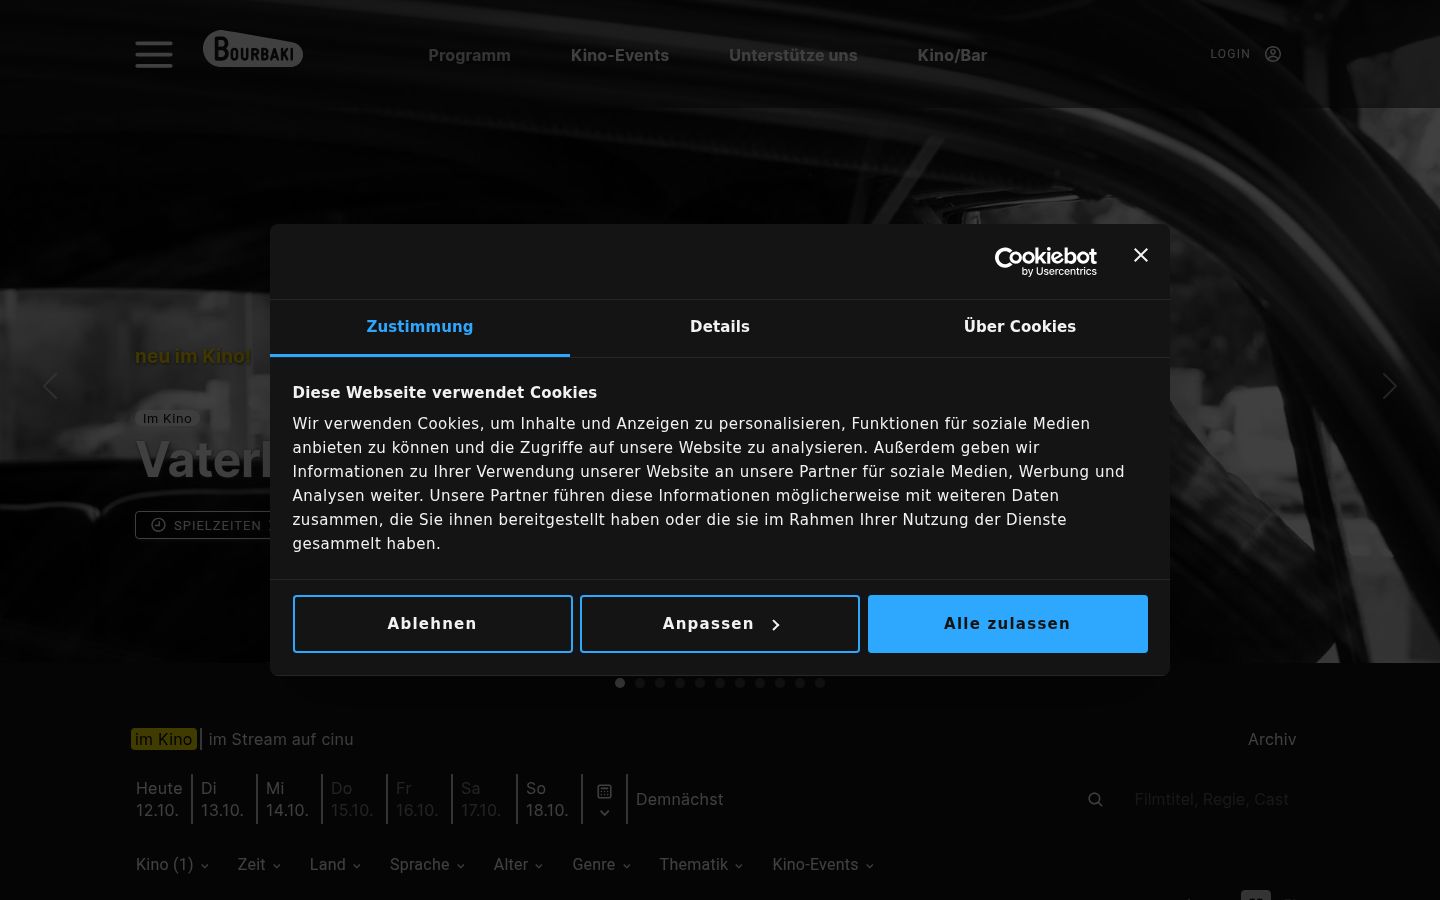Go to next hero slide arrow
Image resolution: width=1440 pixels, height=900 pixels.
click(1389, 386)
